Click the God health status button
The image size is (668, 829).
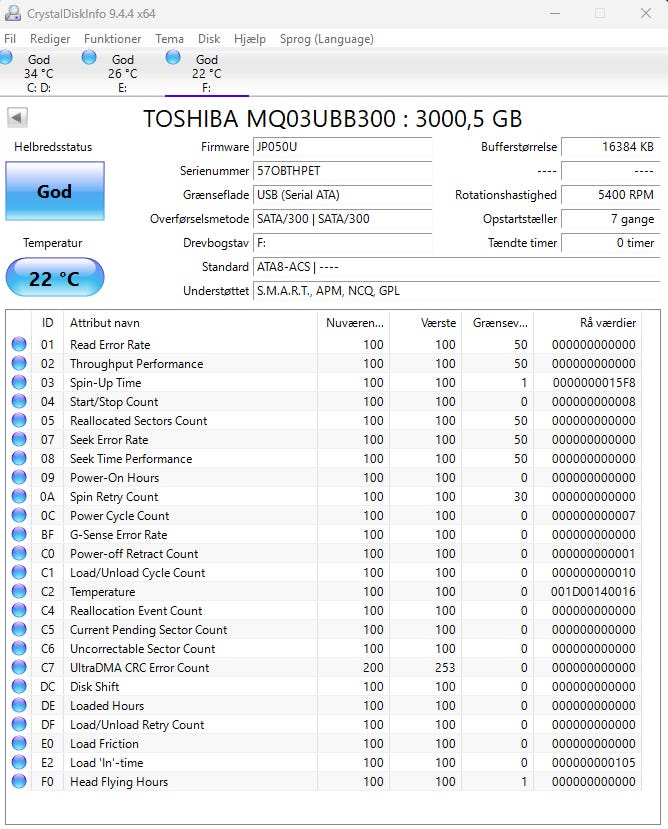pyautogui.click(x=55, y=191)
